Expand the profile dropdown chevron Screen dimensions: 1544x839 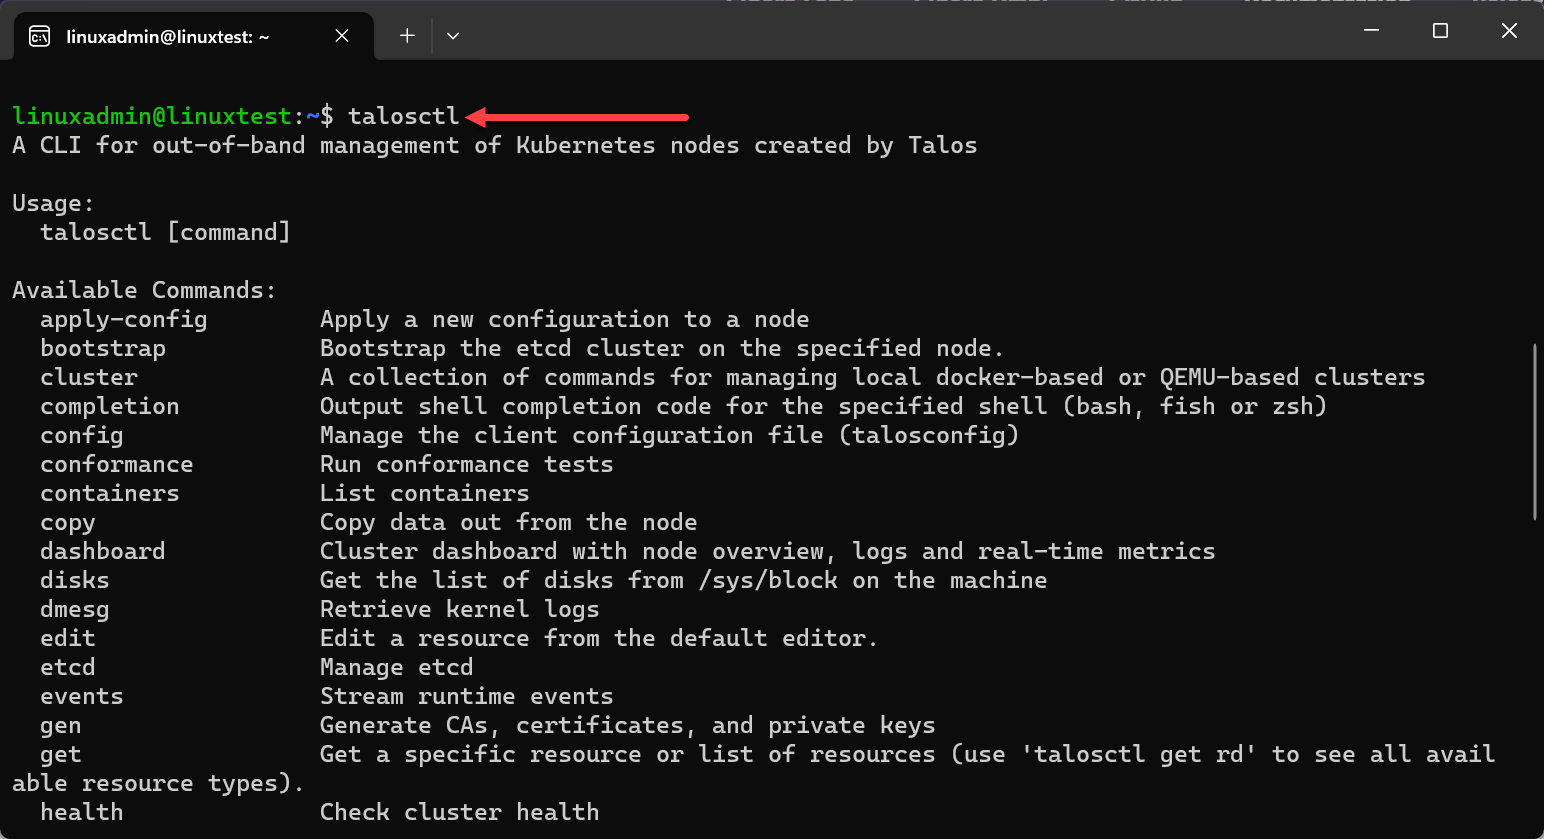[453, 36]
